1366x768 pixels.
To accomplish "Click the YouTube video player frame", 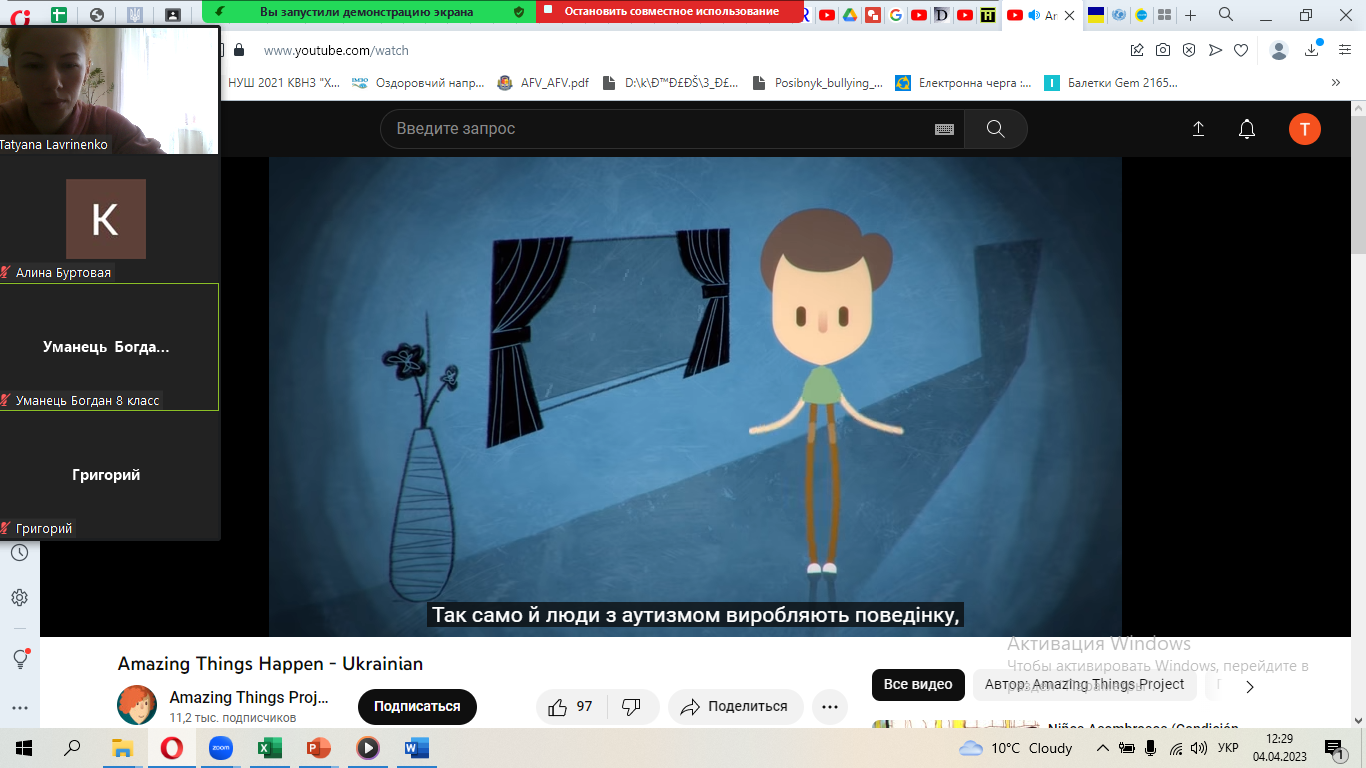I will point(695,396).
